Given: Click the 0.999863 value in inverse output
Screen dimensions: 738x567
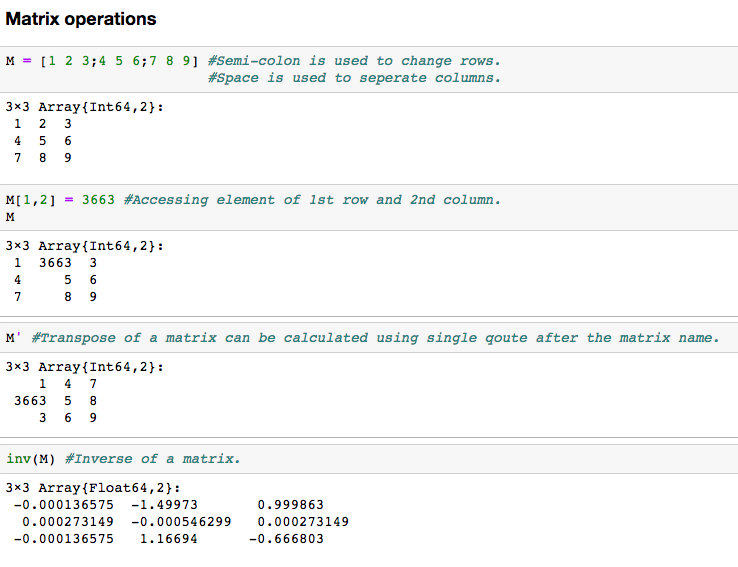Looking at the screenshot, I should coord(291,505).
